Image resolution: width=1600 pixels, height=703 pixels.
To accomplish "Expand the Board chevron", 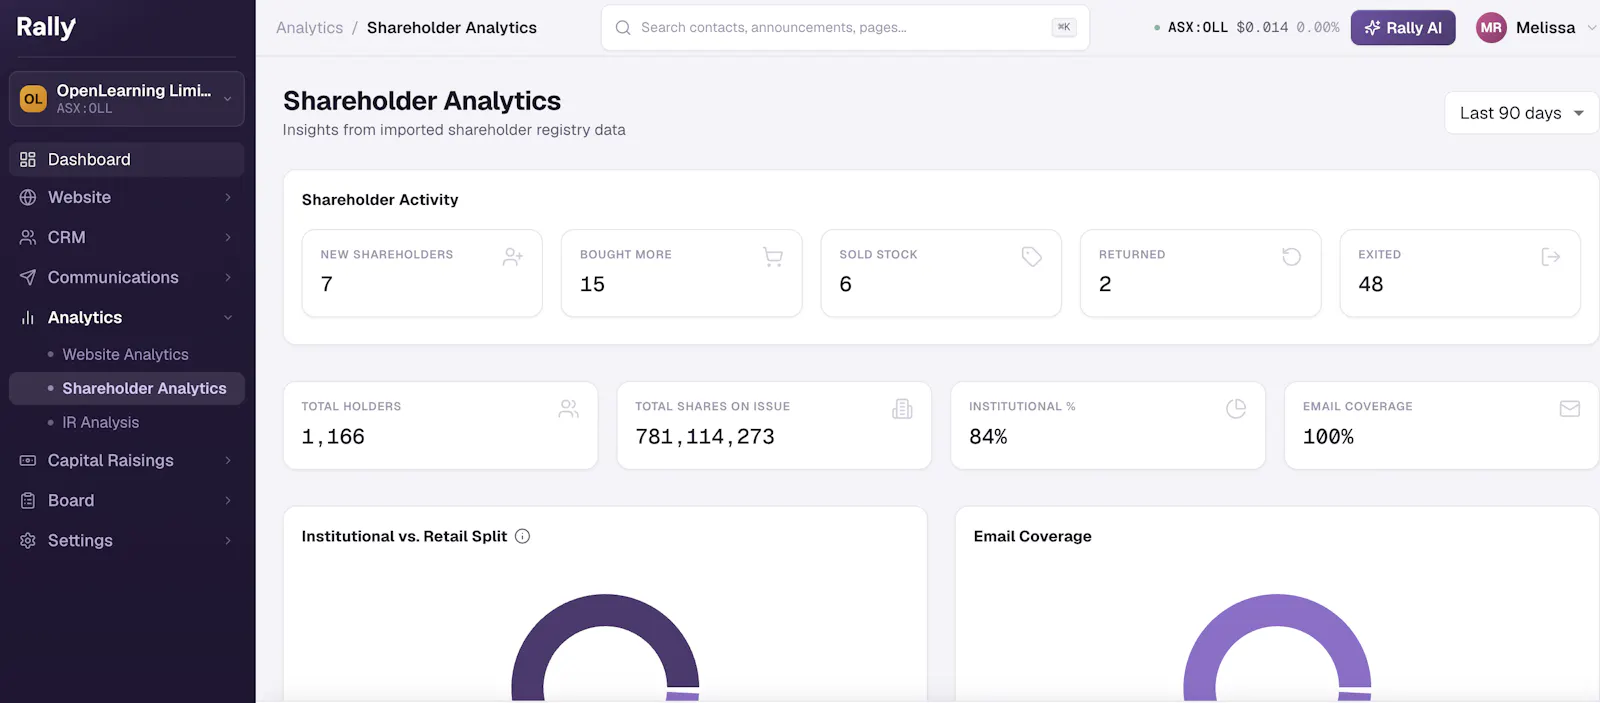I will (228, 500).
